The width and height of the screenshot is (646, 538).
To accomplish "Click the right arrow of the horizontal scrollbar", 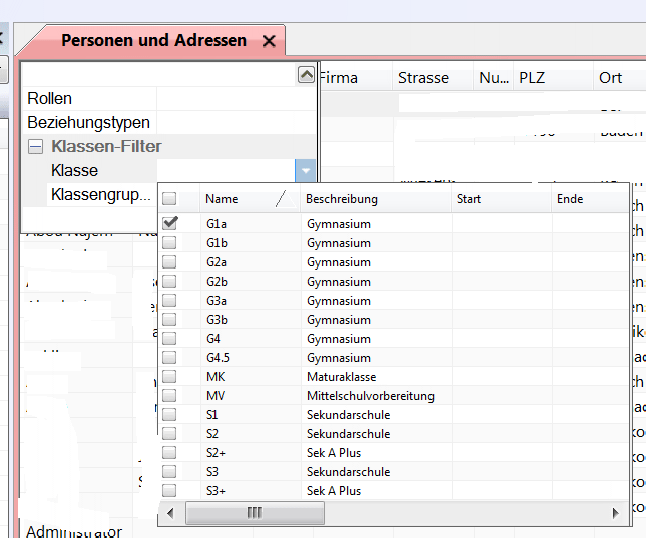I will tap(620, 512).
